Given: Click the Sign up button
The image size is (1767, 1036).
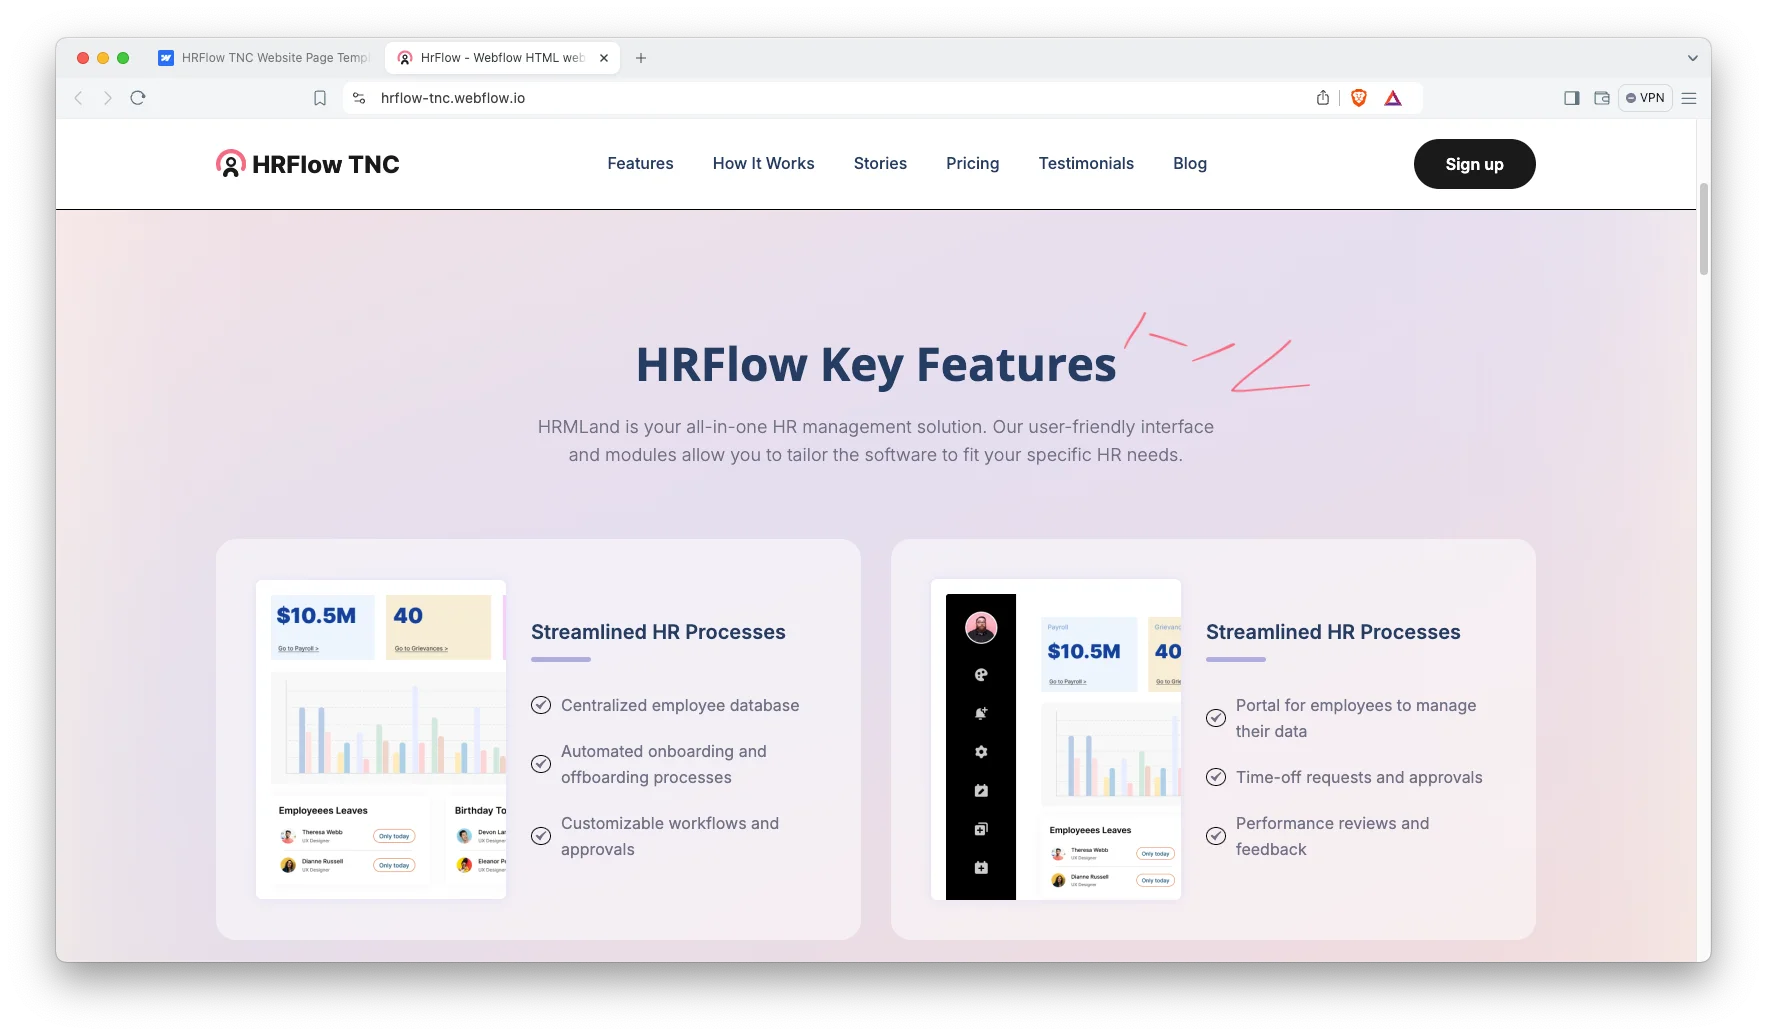Looking at the screenshot, I should [1474, 163].
